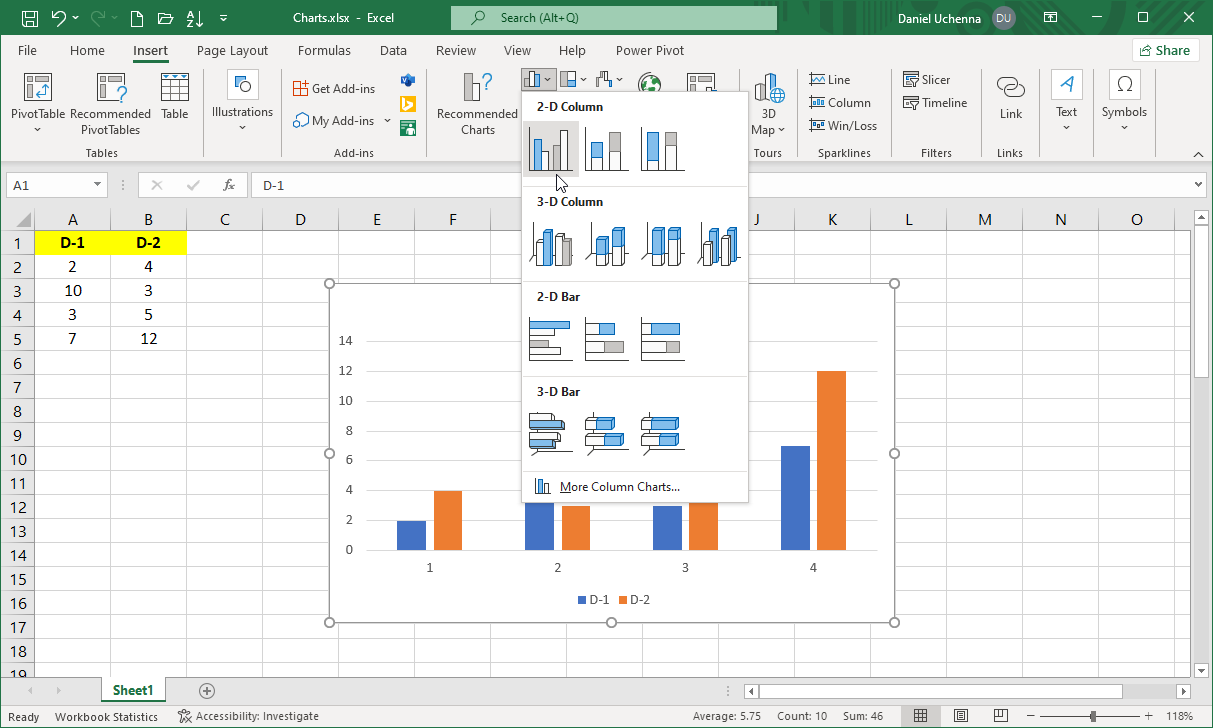Choose the 2-D Stacked Column chart type
Viewport: 1213px width, 728px height.
606,149
